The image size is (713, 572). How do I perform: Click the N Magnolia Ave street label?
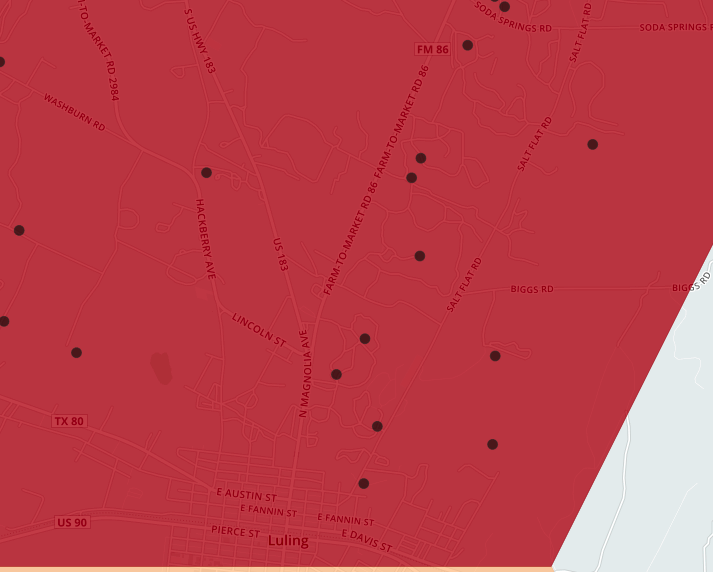coord(304,372)
